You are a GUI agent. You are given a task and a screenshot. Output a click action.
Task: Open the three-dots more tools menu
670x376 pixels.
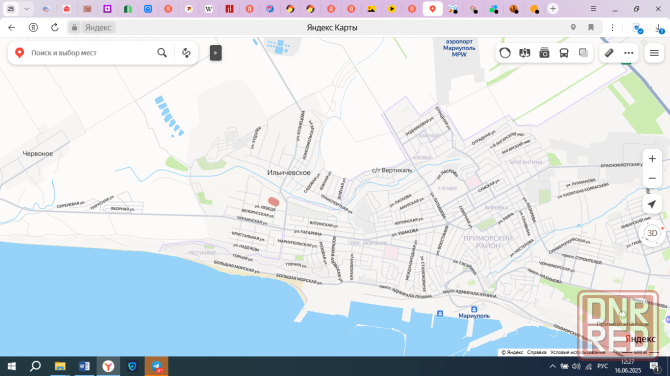pos(629,53)
